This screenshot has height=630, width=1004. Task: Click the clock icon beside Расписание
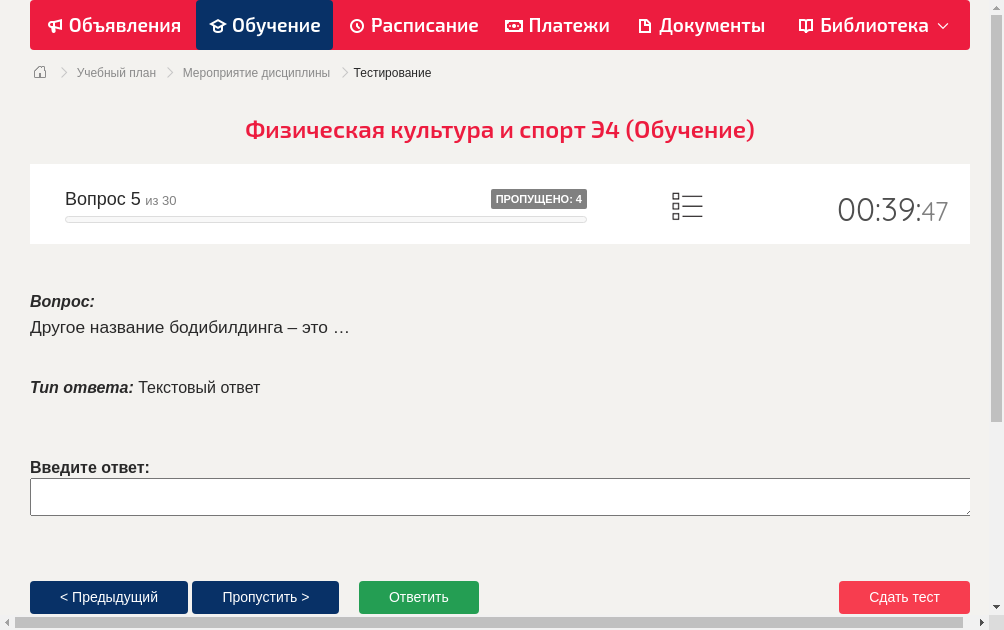(x=356, y=25)
